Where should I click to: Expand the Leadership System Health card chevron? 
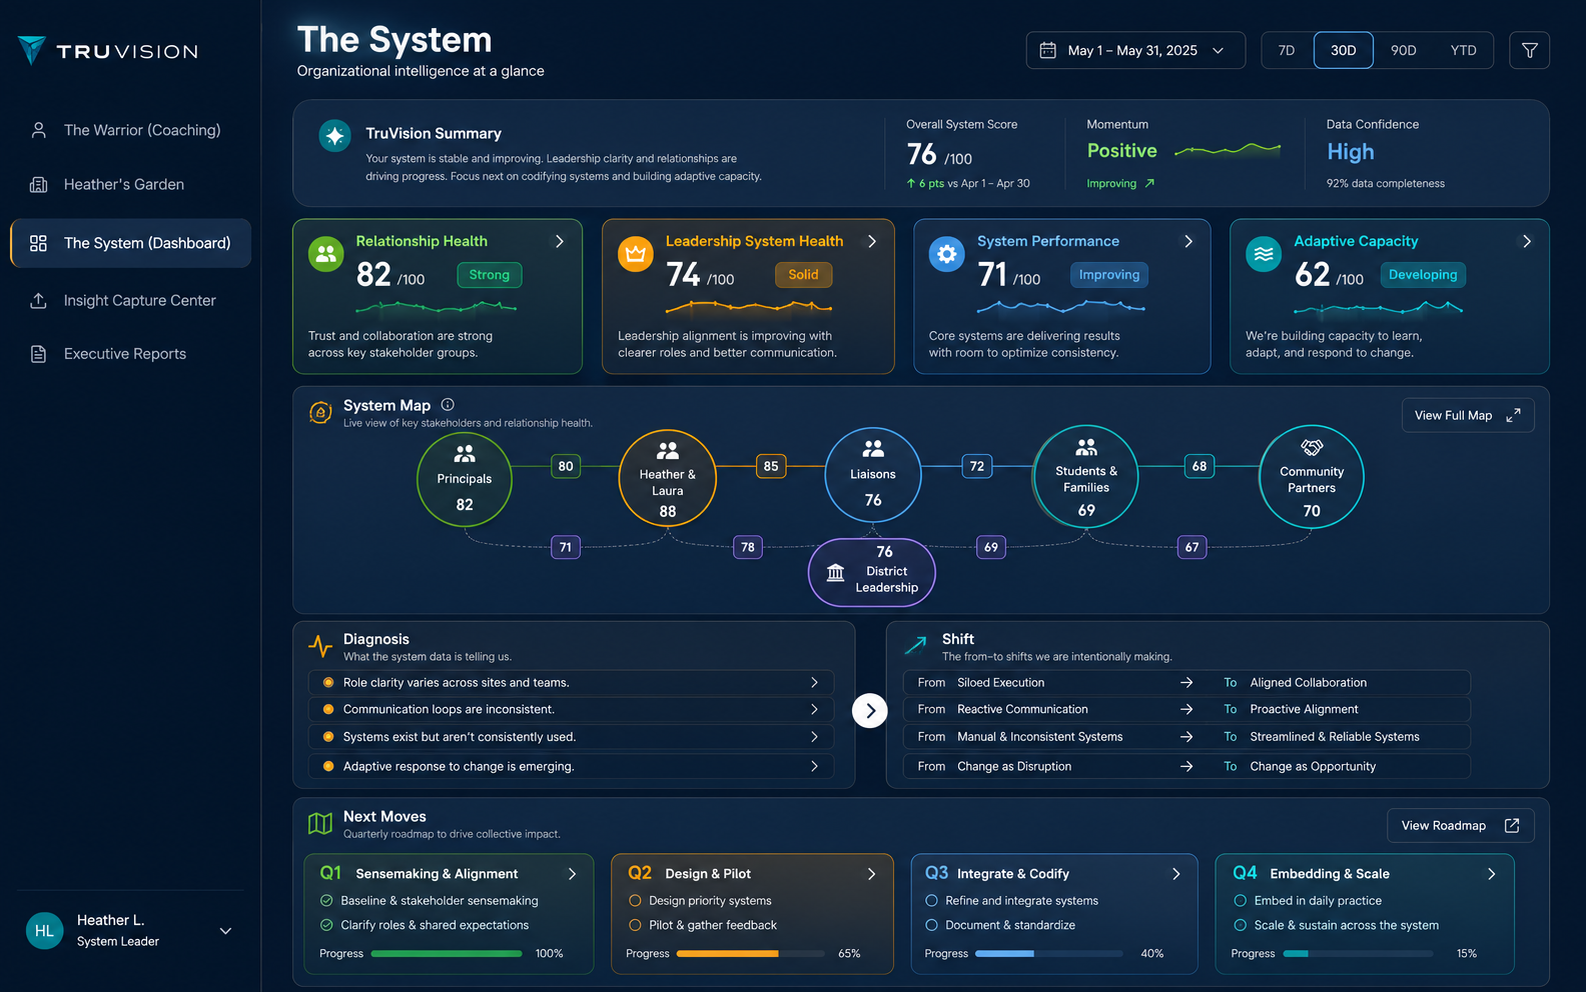tap(872, 241)
